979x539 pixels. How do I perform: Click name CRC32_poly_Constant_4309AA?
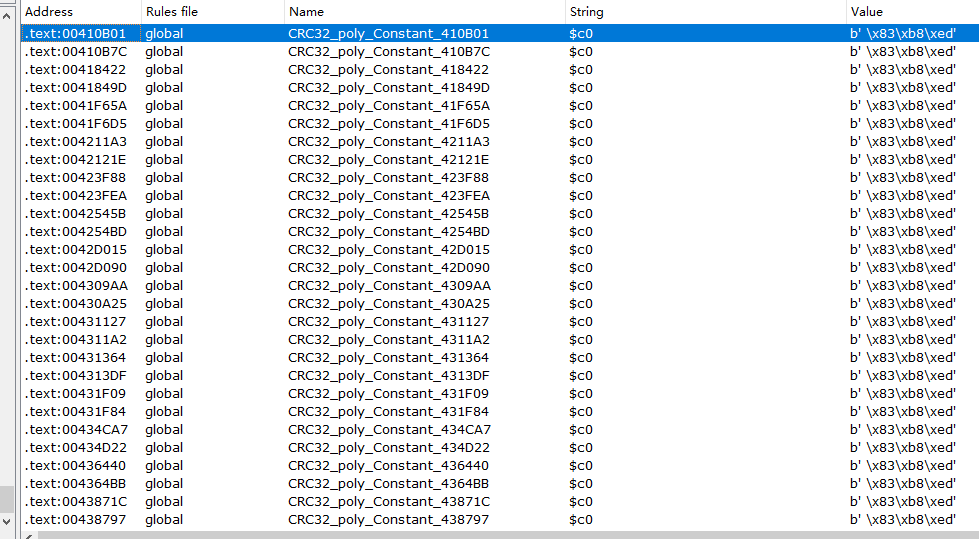tap(389, 286)
